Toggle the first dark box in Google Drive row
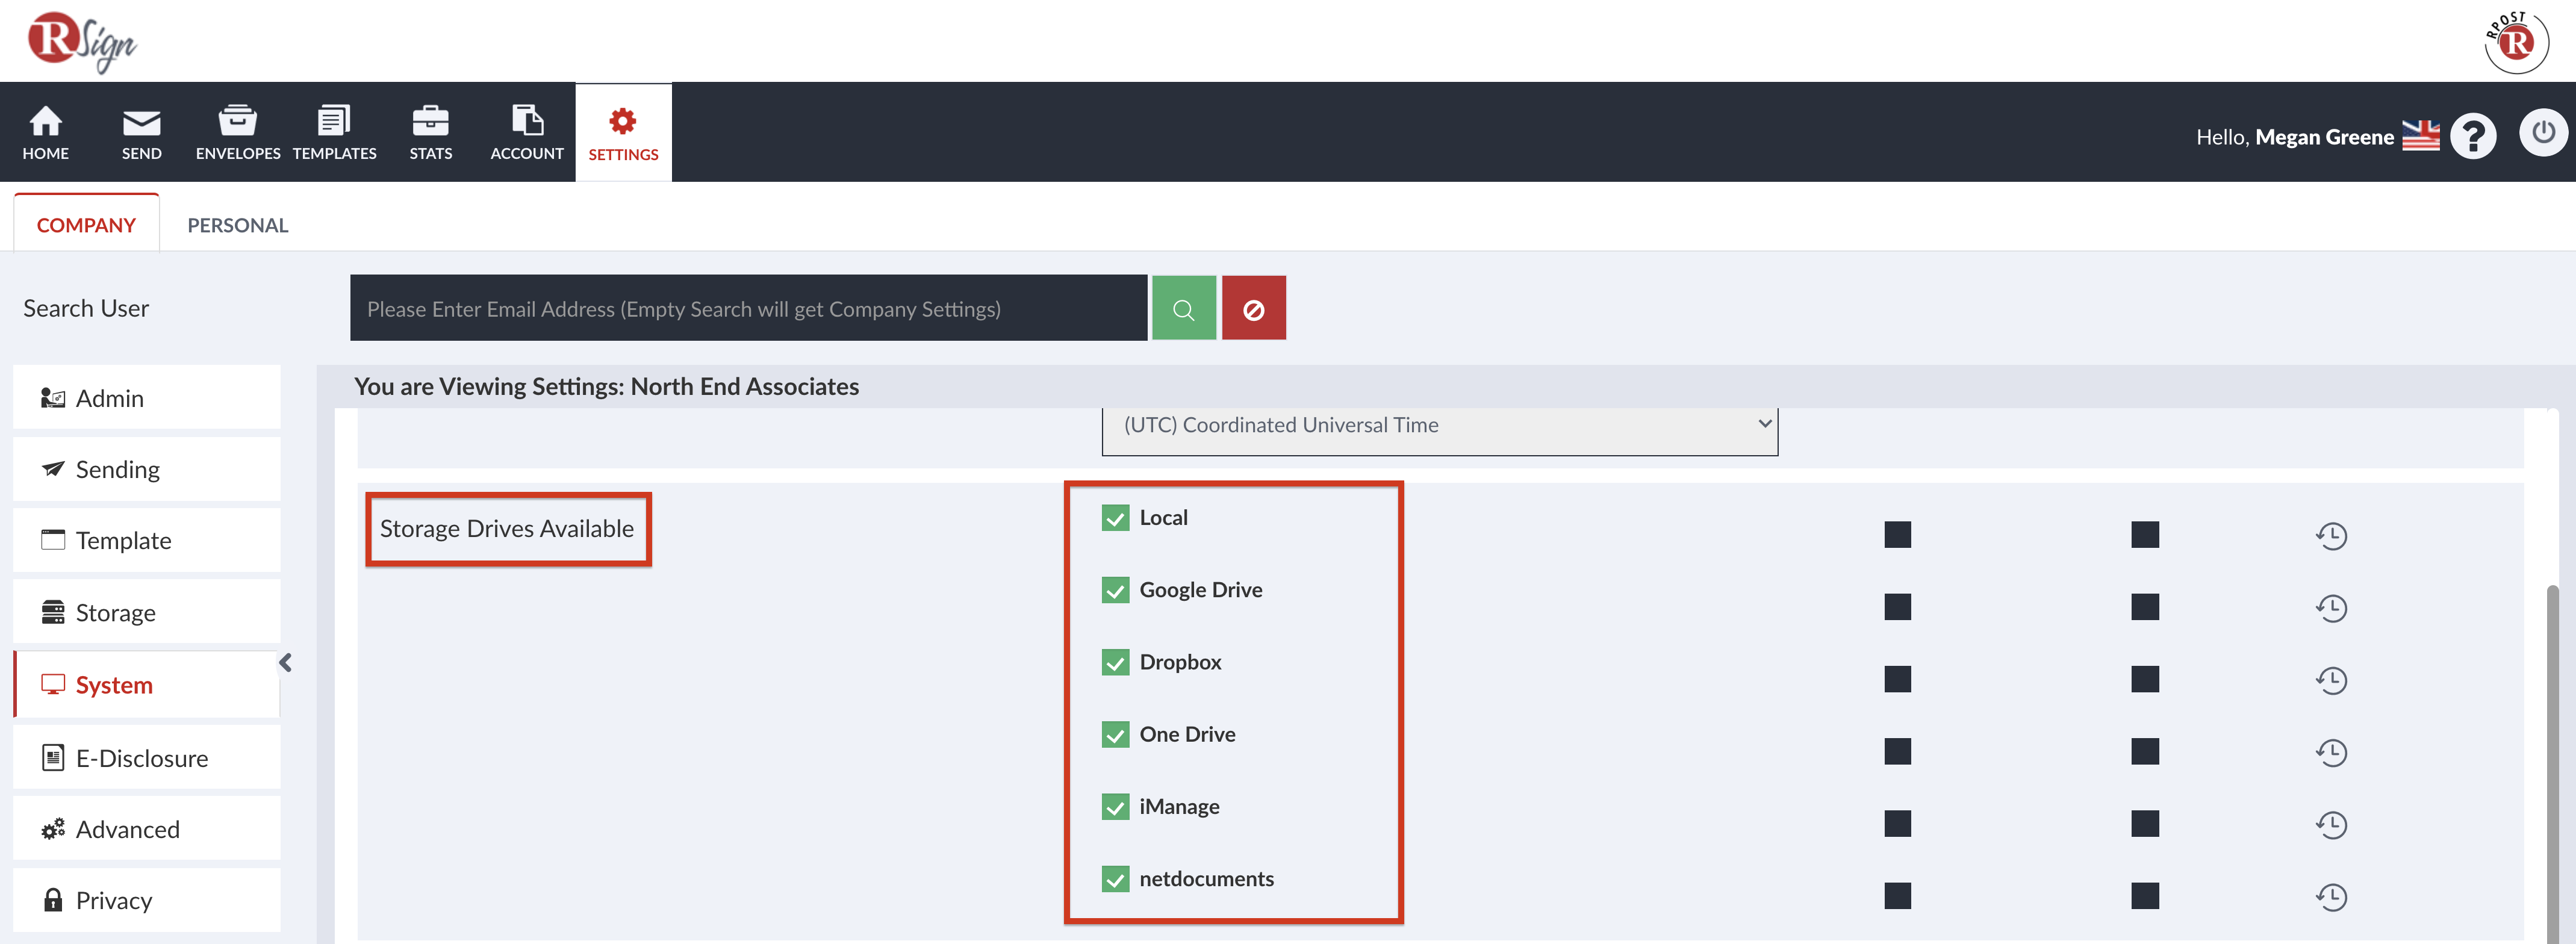2576x944 pixels. [1898, 607]
